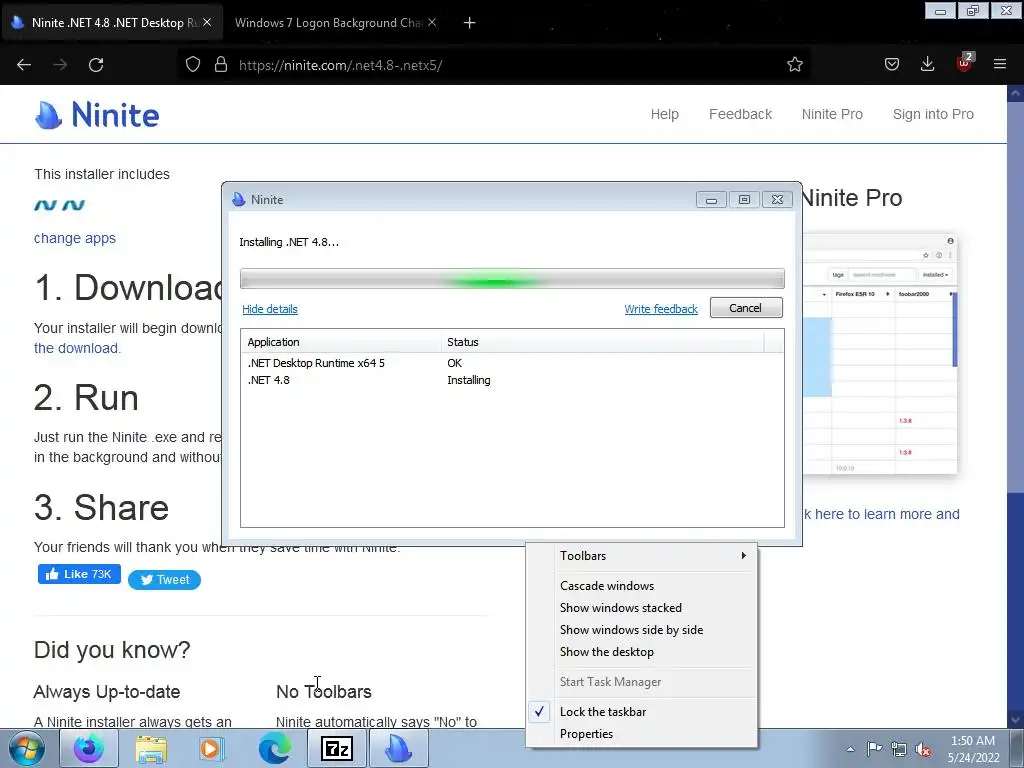Click the Ninite logo on page

(97, 115)
